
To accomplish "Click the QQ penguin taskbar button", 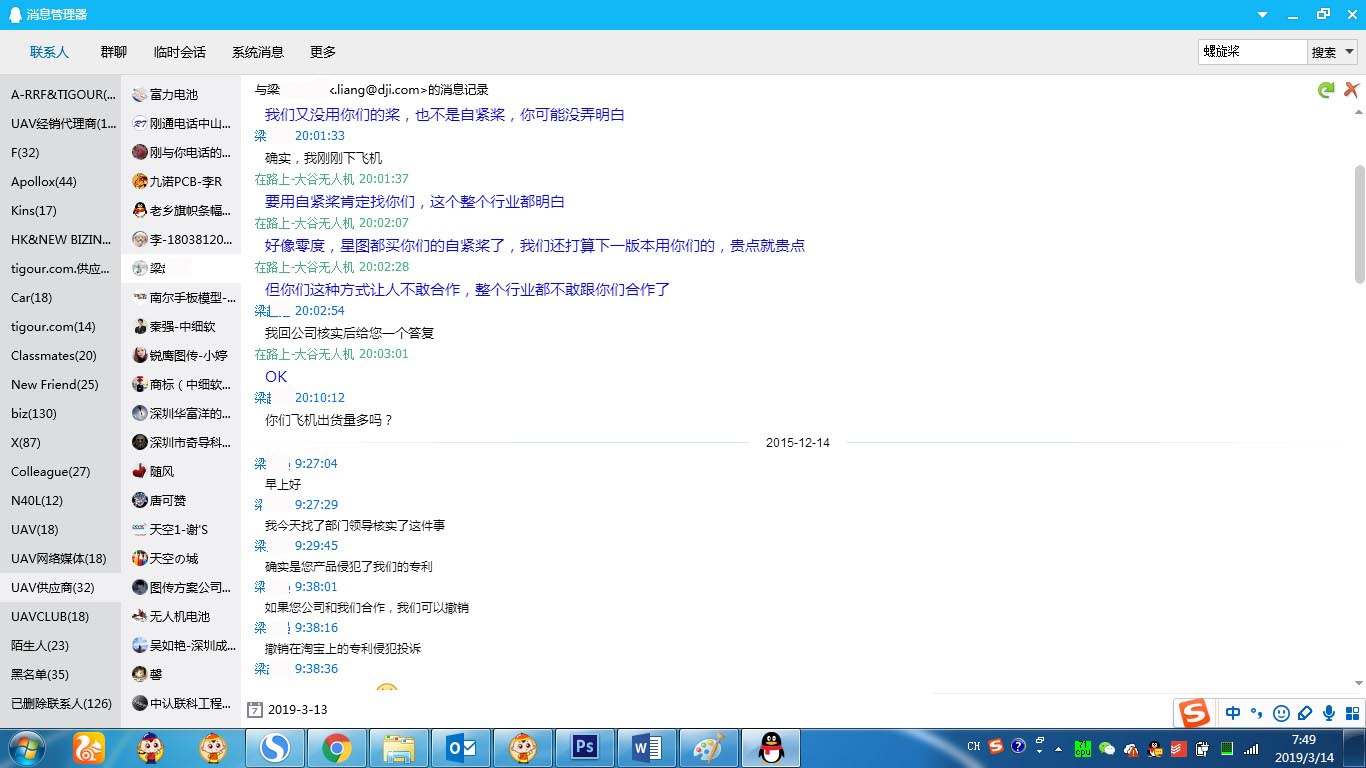I will 770,748.
